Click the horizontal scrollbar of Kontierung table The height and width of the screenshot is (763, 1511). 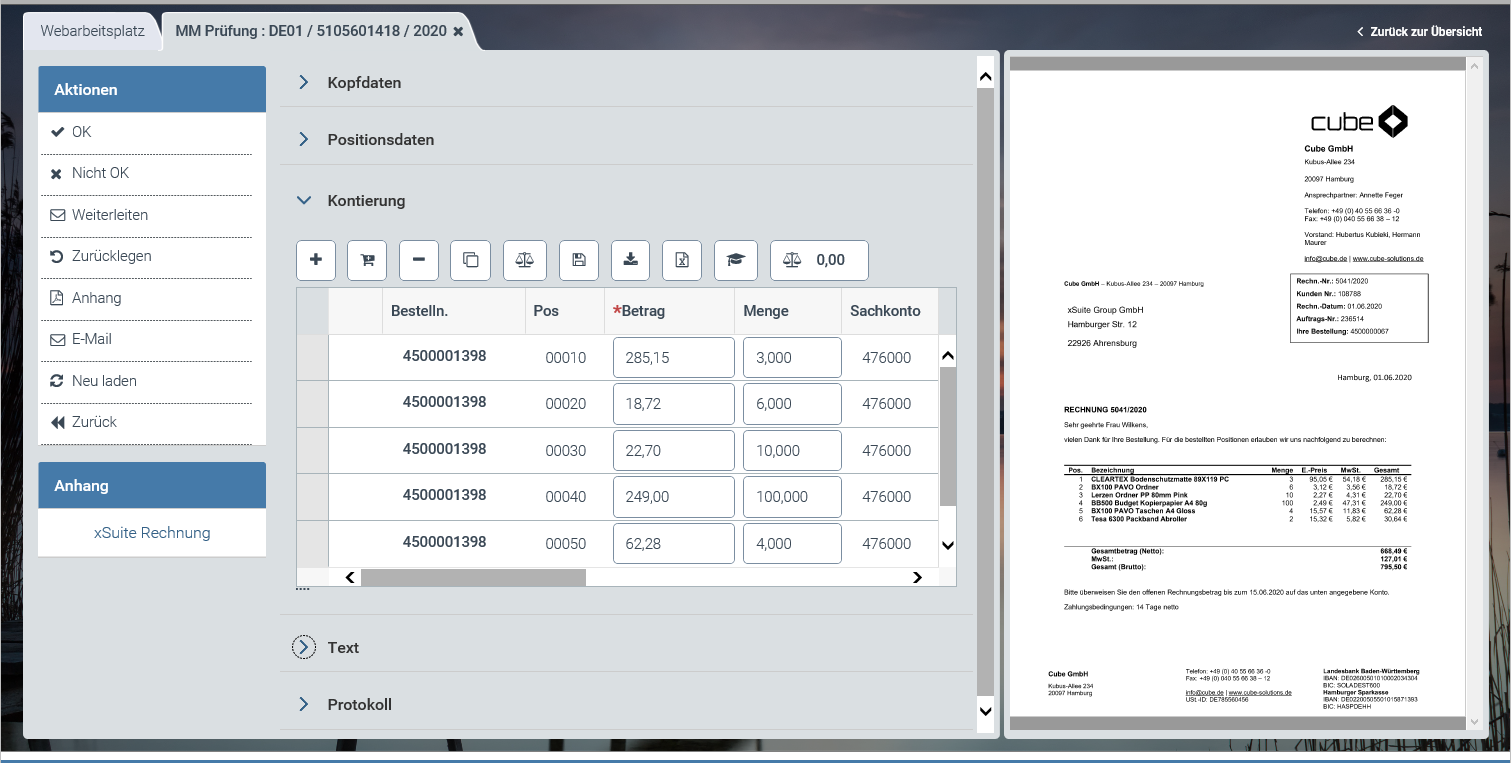point(473,577)
